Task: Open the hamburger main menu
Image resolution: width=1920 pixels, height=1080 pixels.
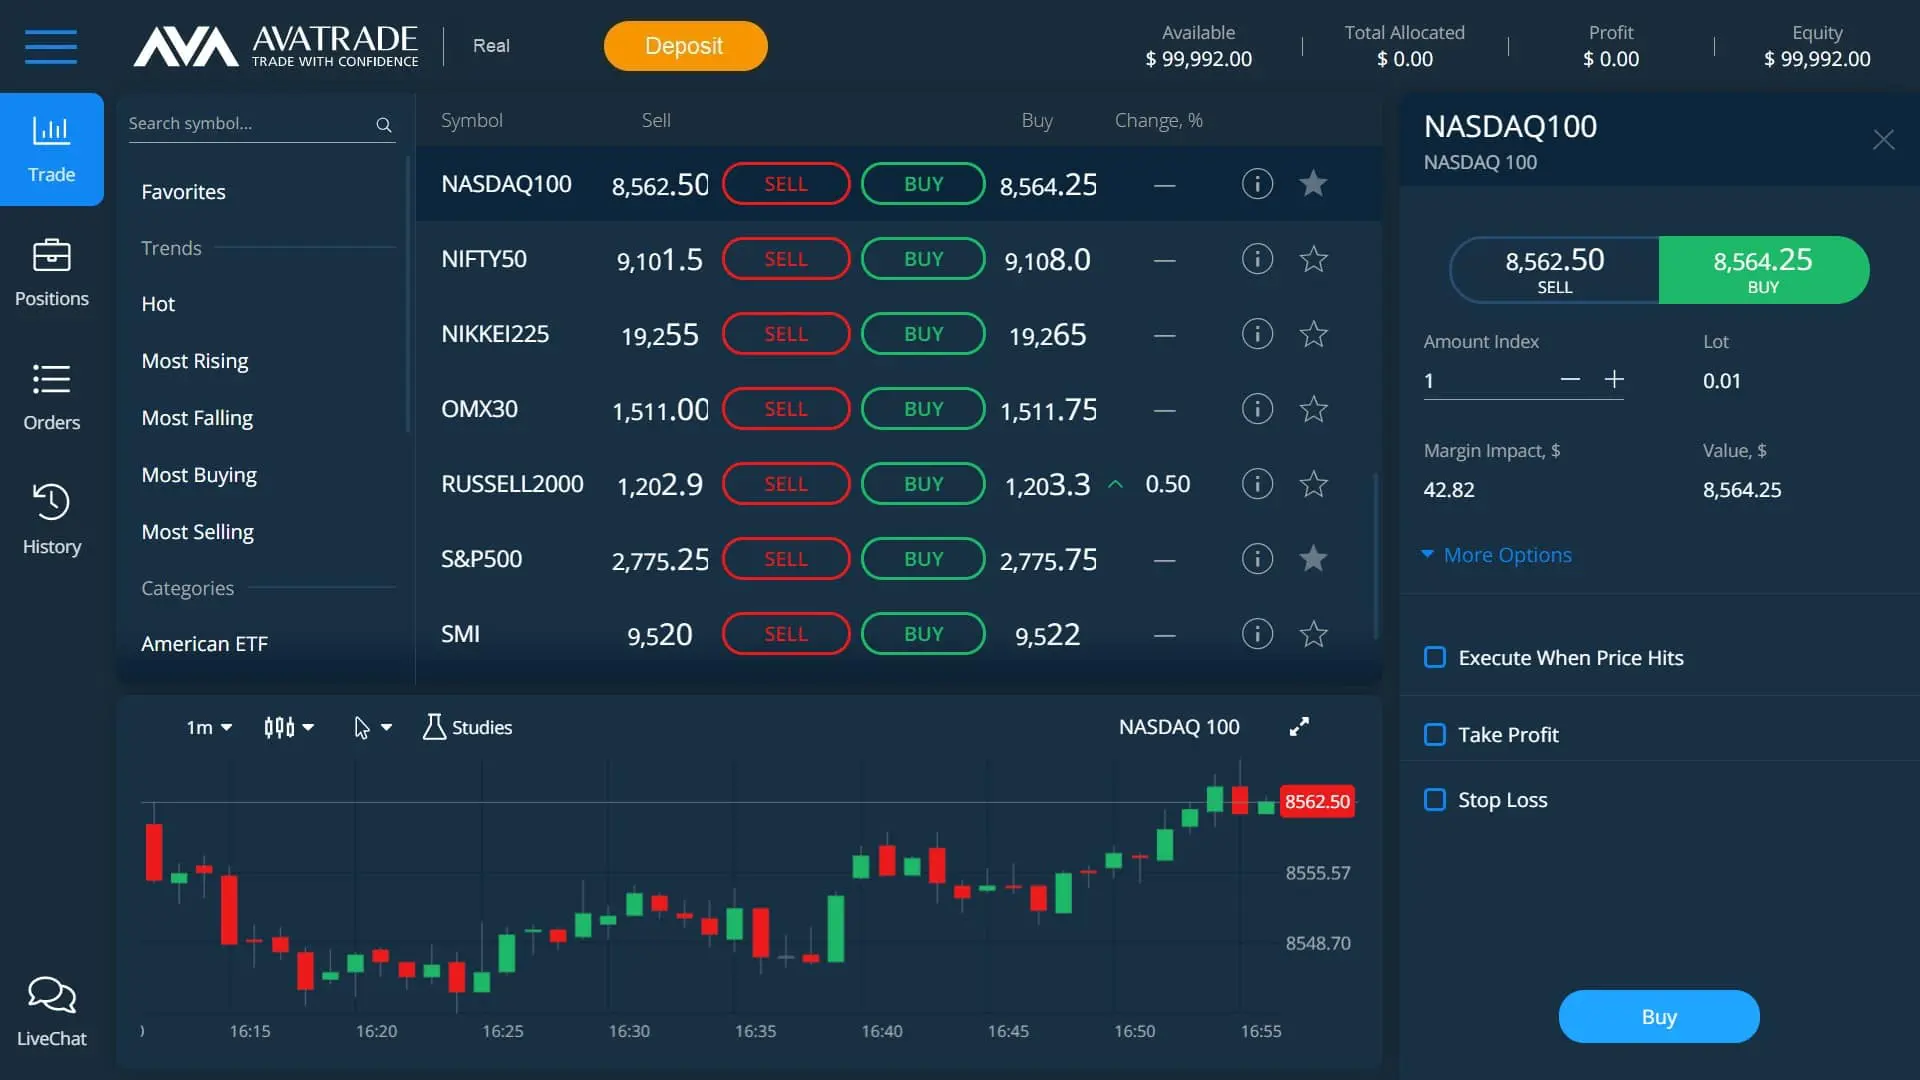Action: point(51,46)
